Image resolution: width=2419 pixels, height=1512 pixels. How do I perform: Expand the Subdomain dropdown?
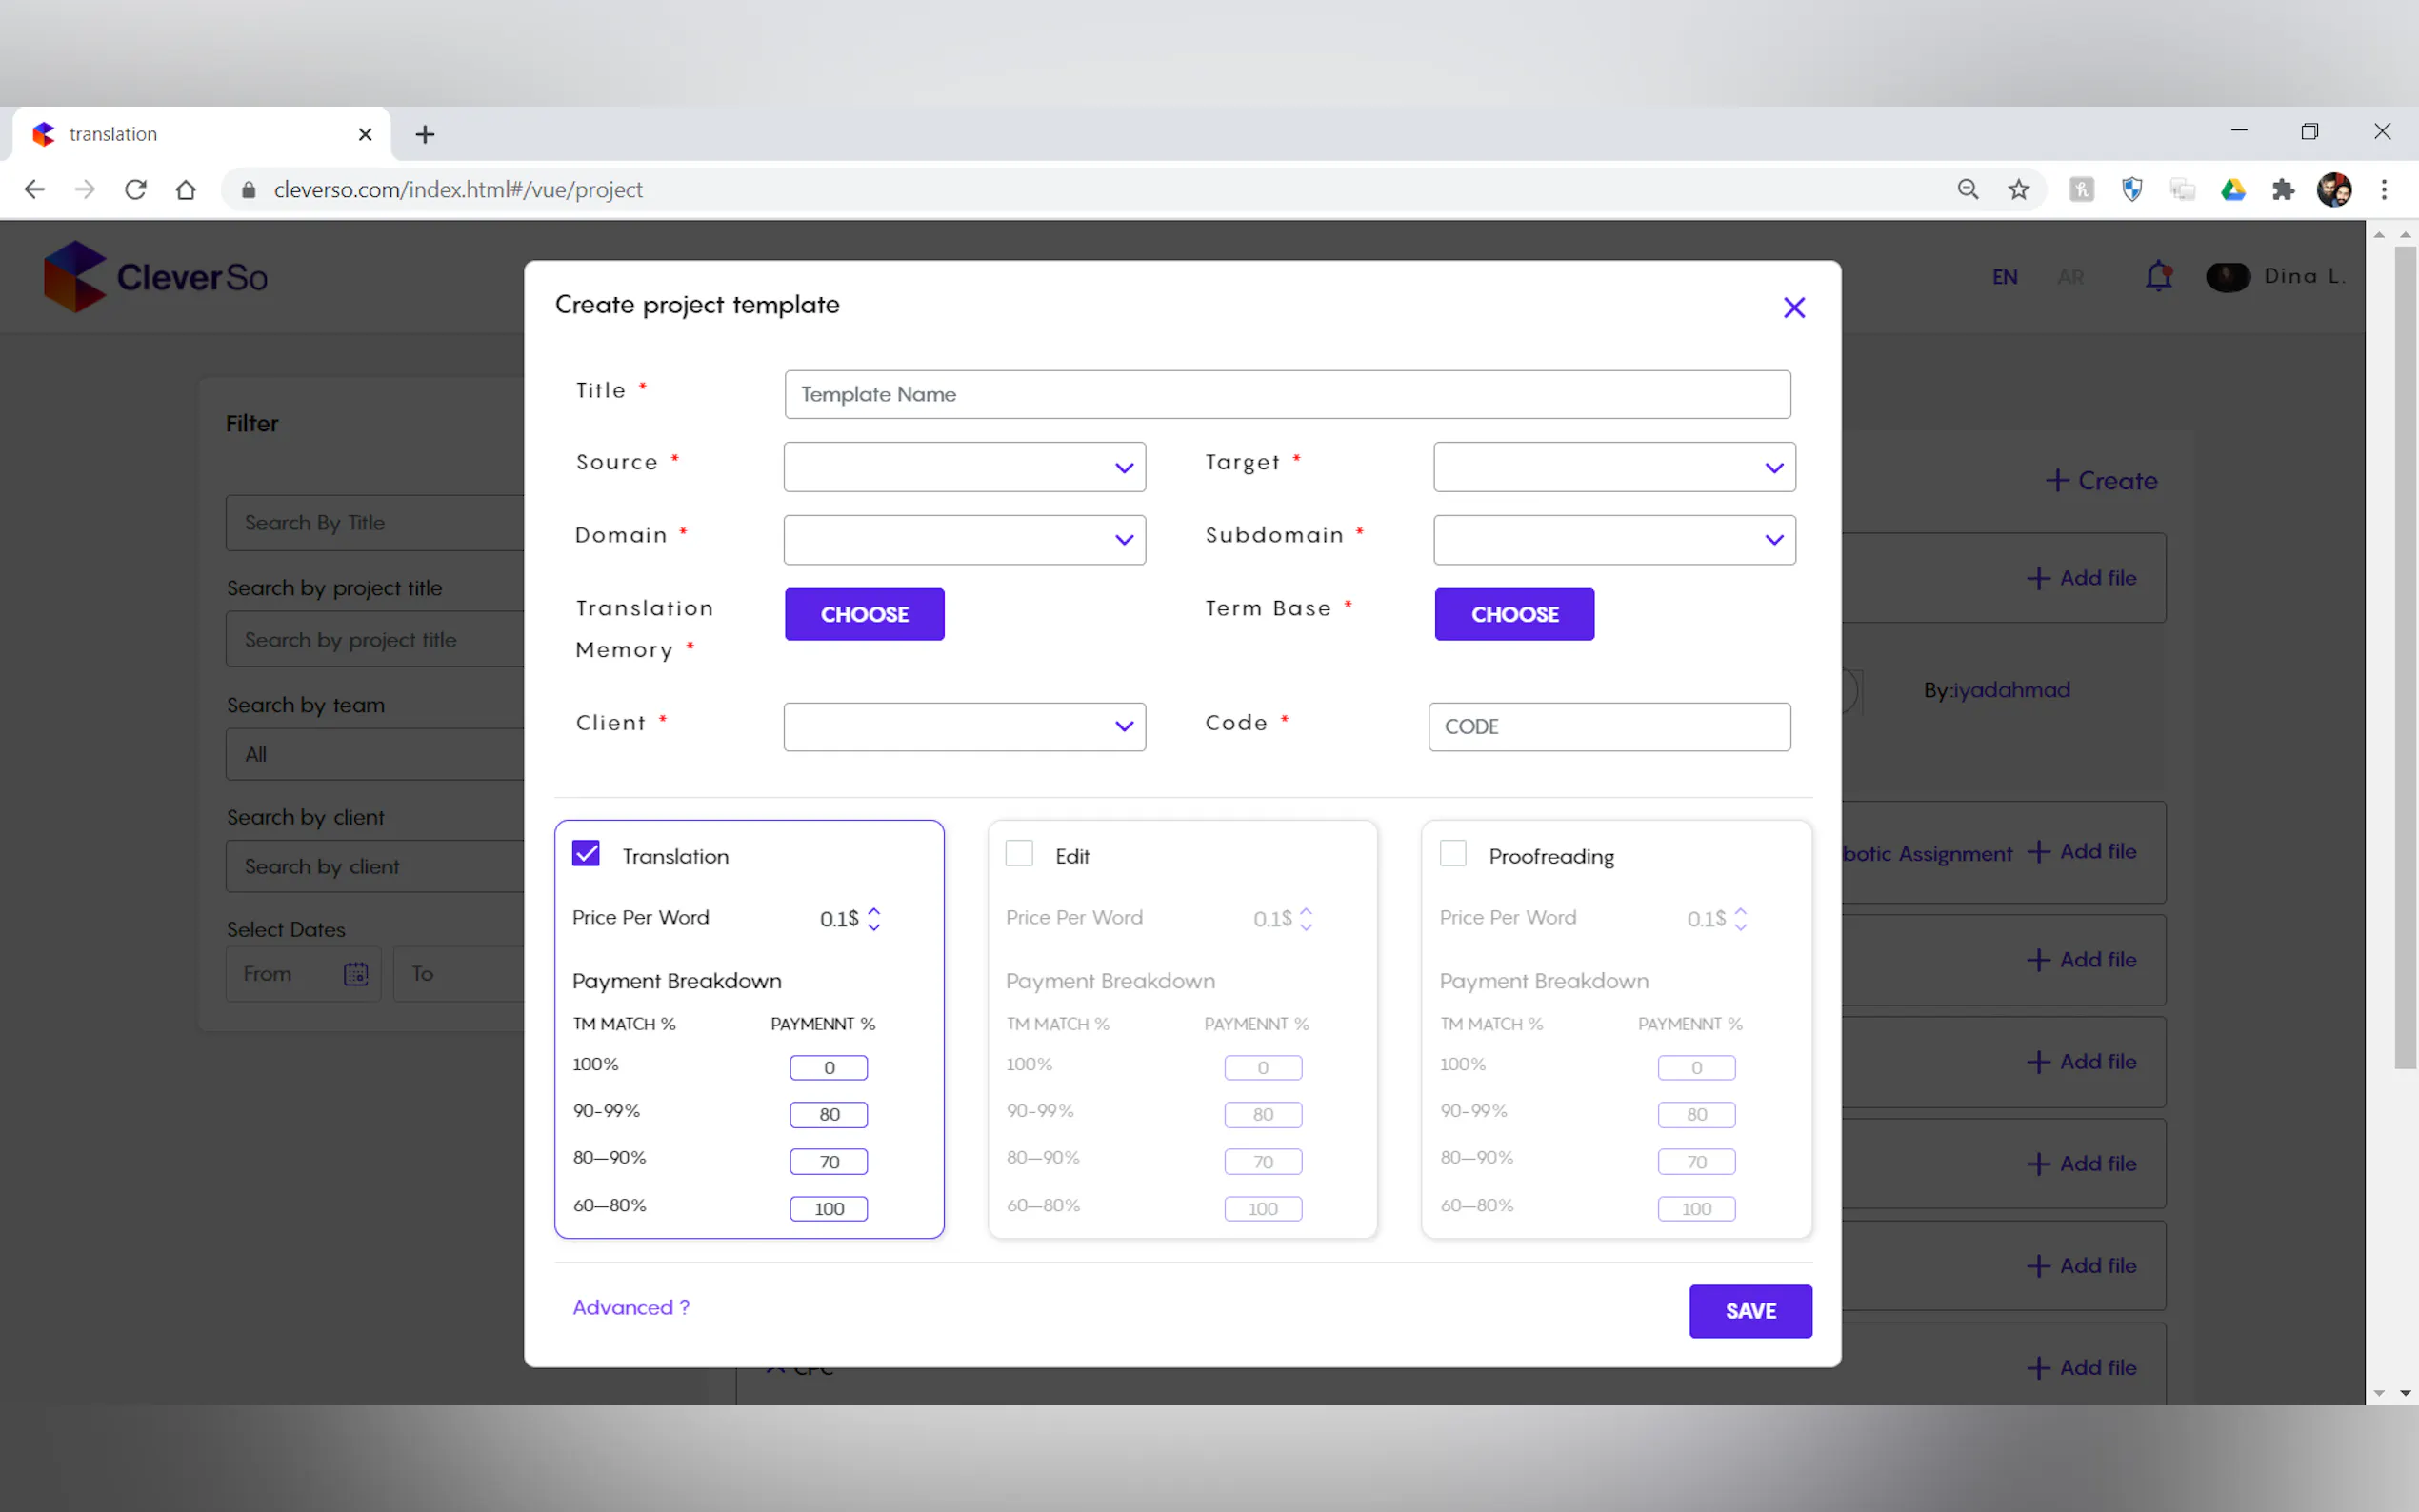pyautogui.click(x=1613, y=540)
